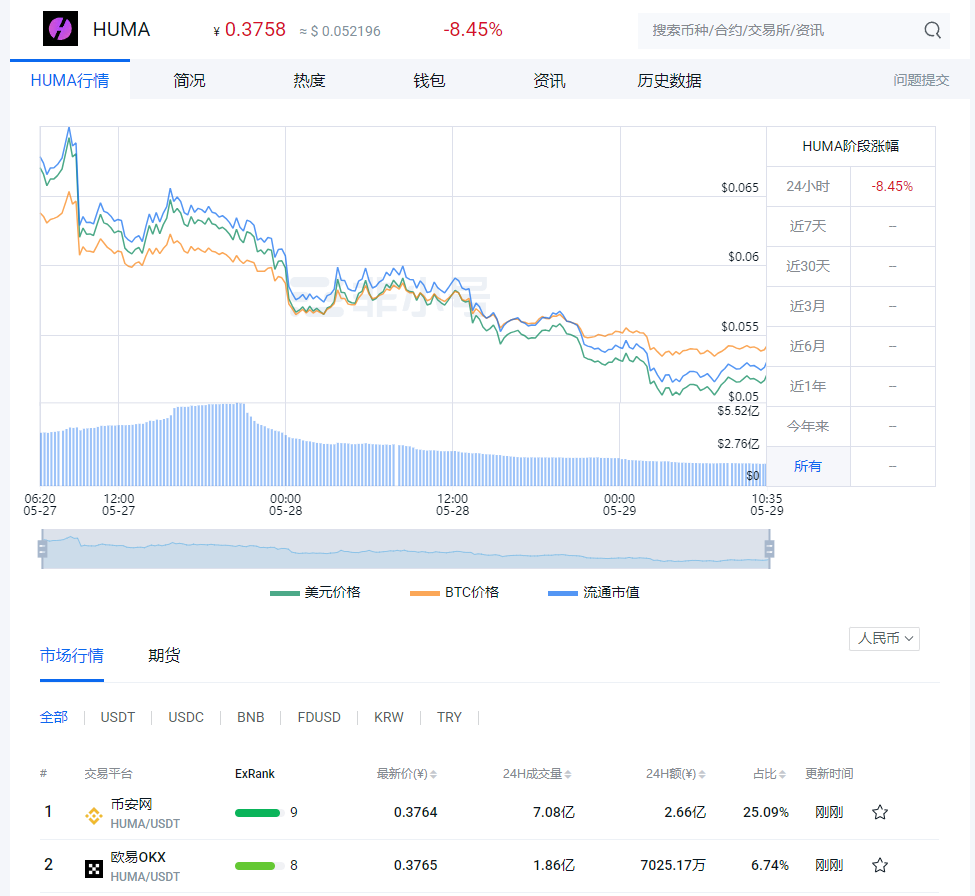The width and height of the screenshot is (975, 896).
Task: Select the 市场行情 section tab
Action: tap(72, 655)
